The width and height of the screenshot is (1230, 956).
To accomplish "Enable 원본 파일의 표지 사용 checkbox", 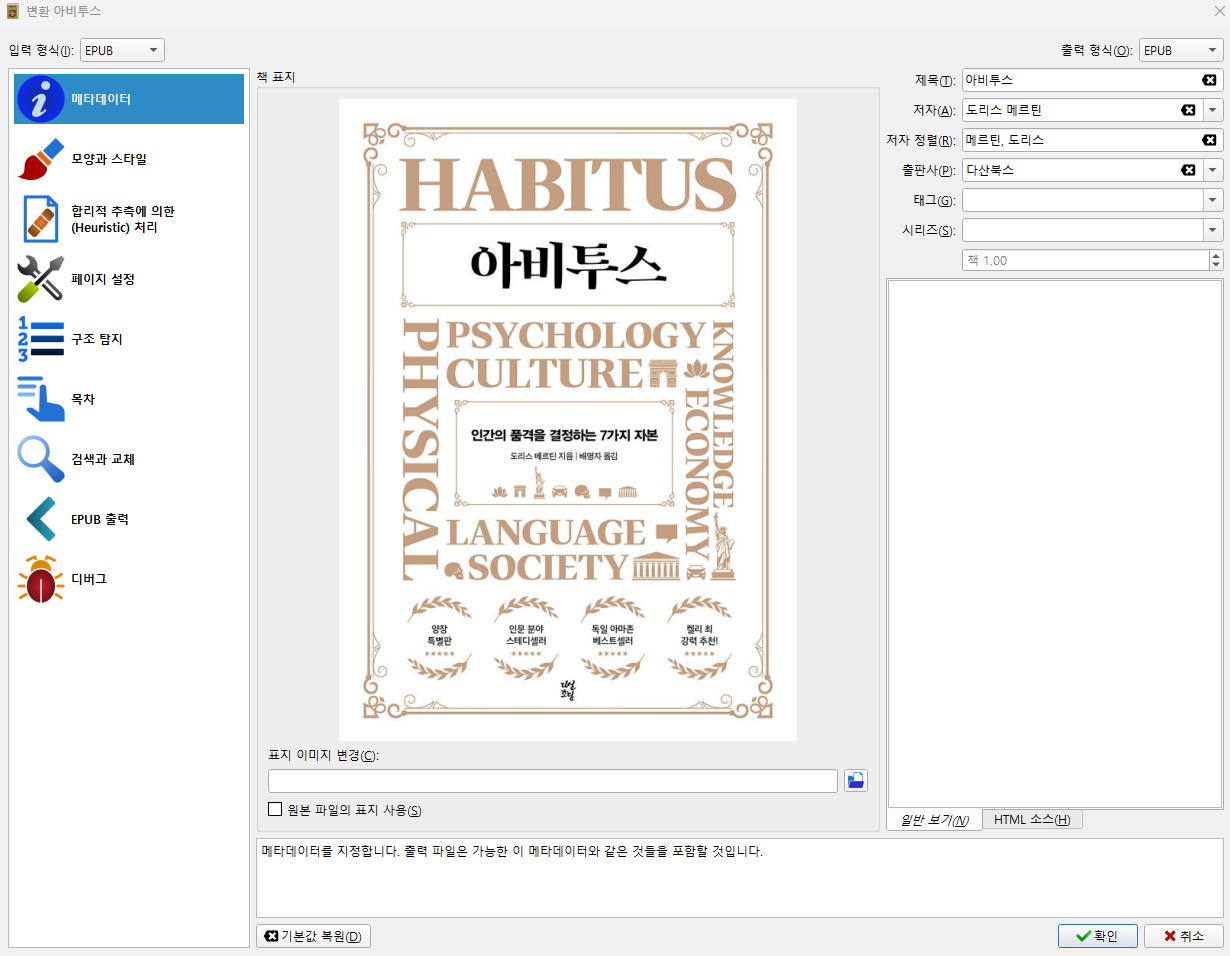I will (x=275, y=810).
